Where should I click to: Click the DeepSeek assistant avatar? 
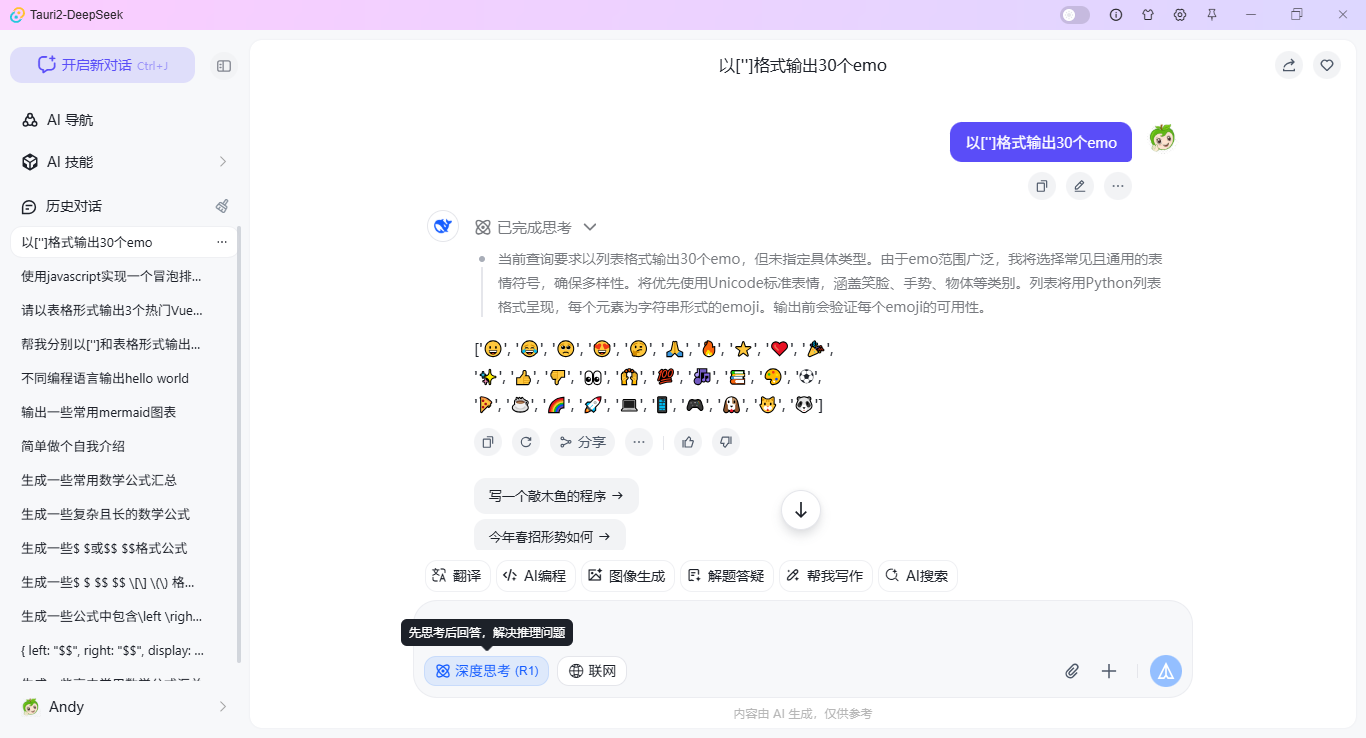pos(443,226)
